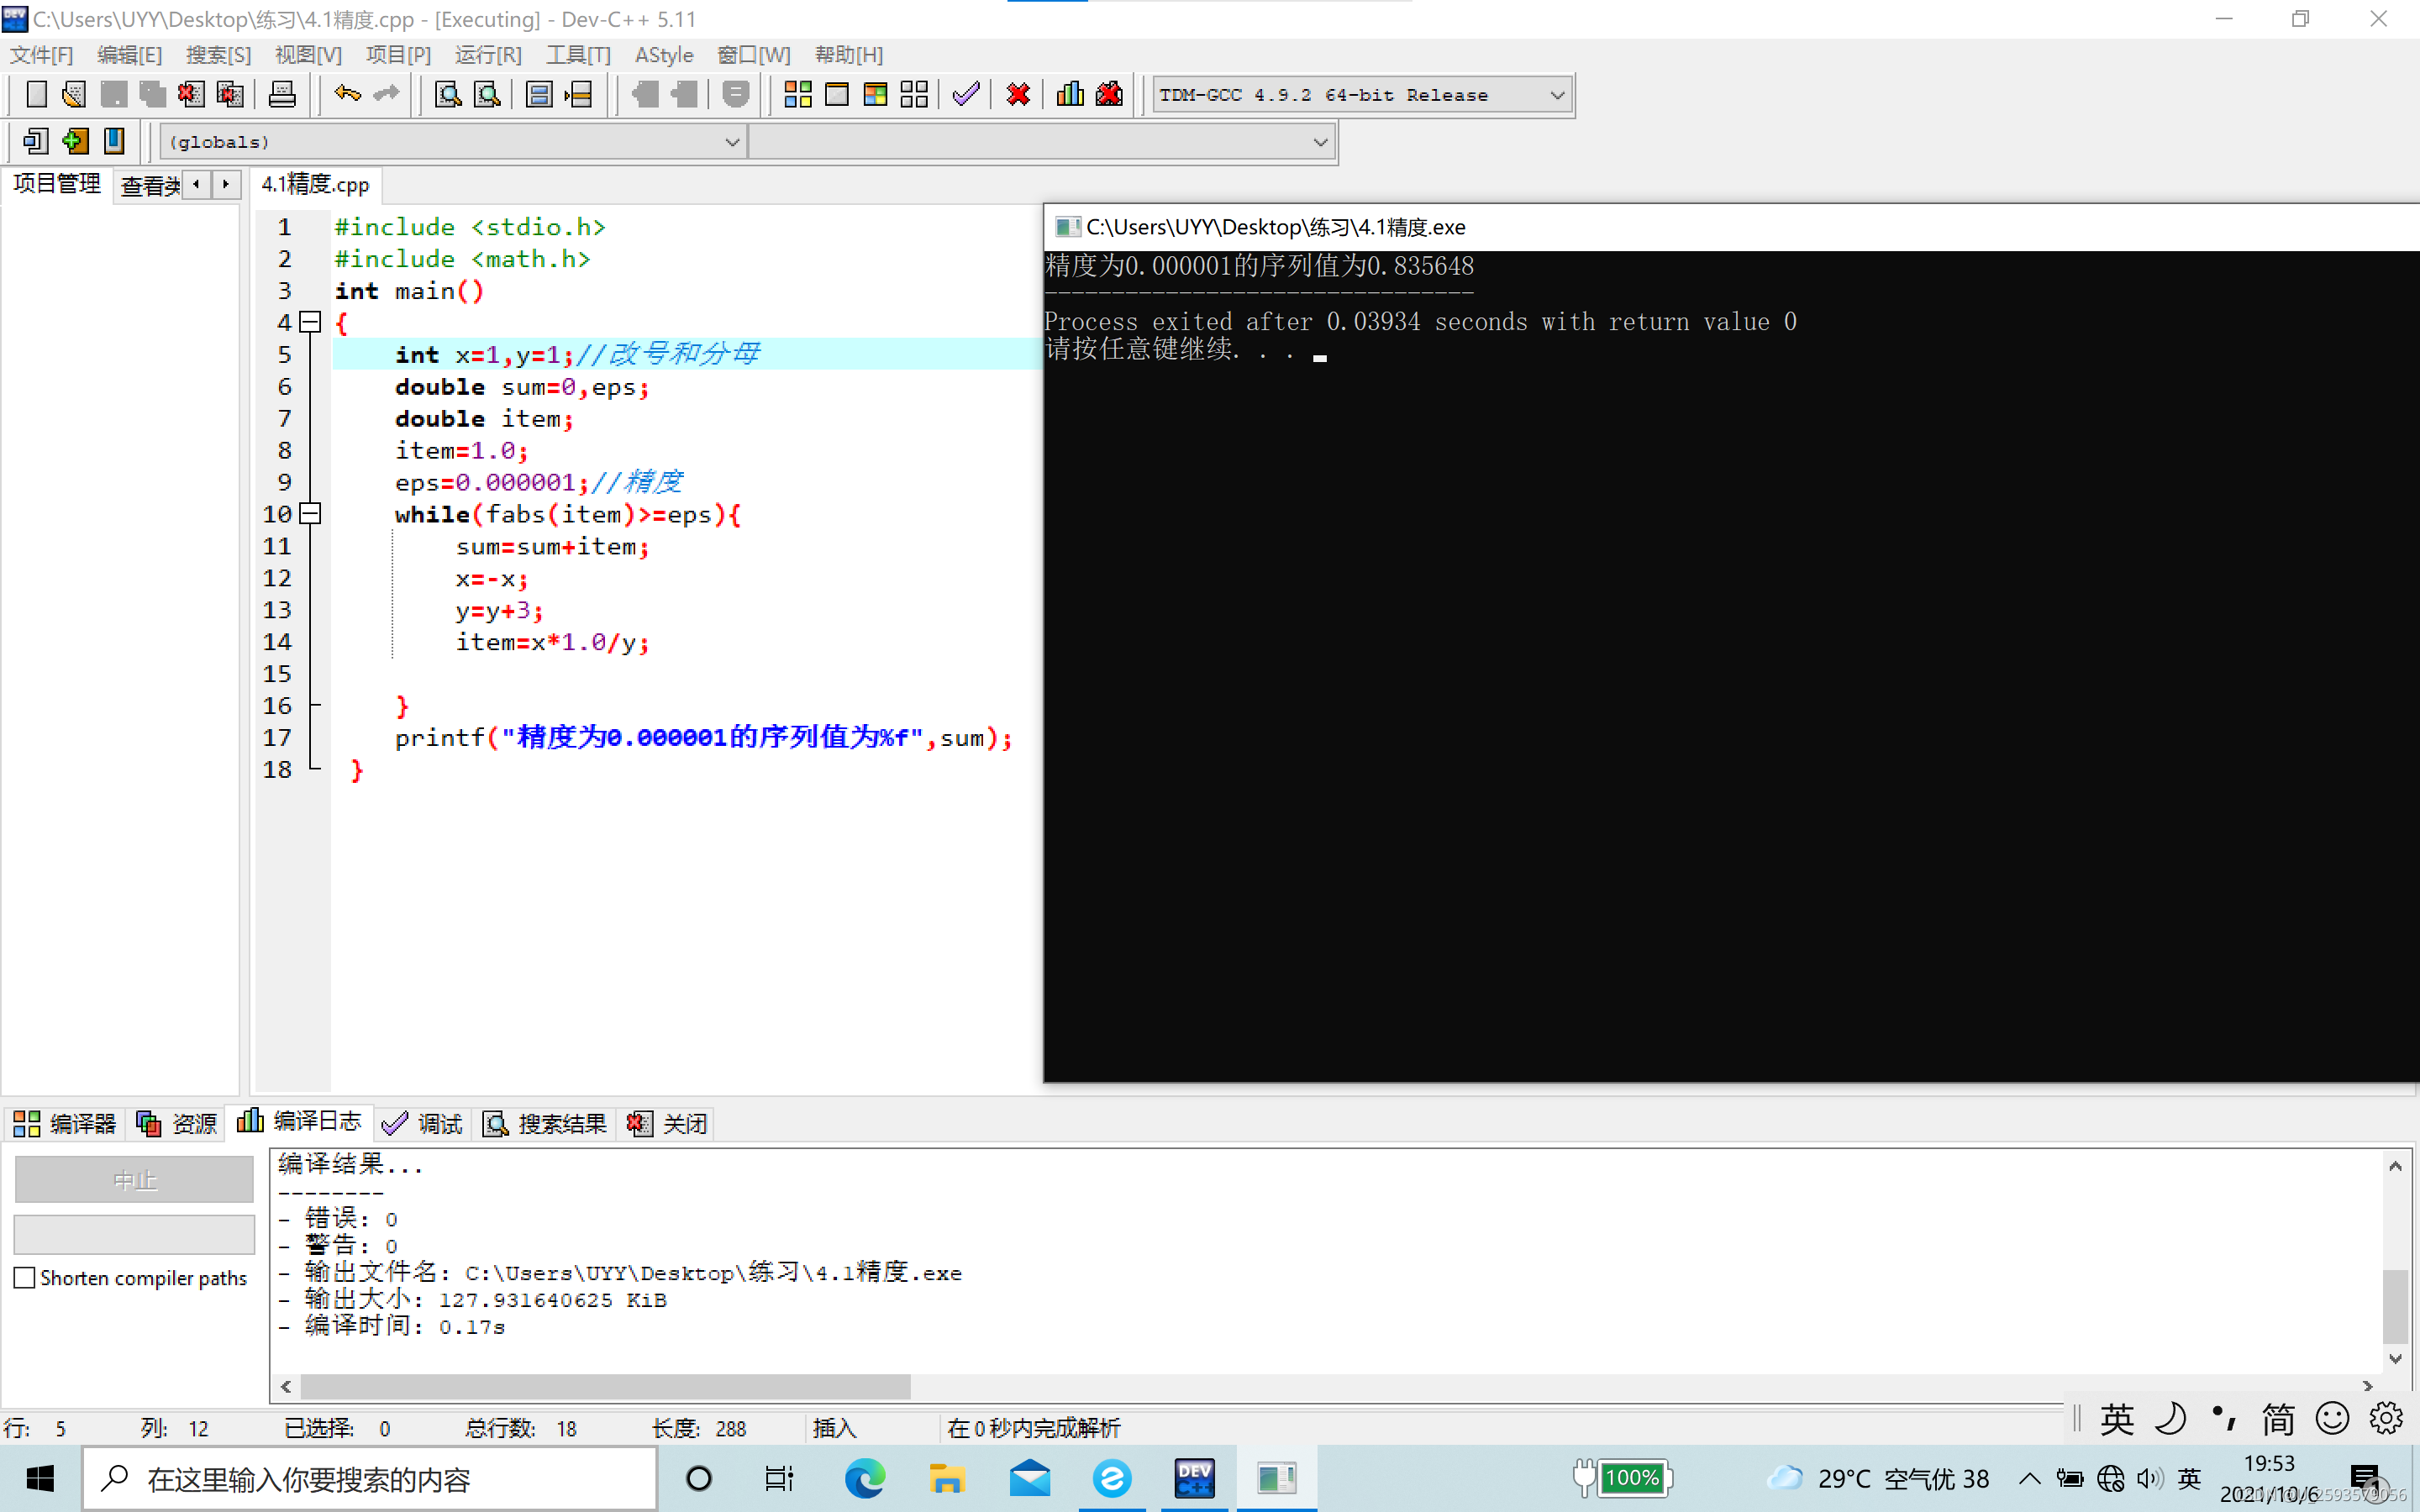Click the Delete profiling information icon
The height and width of the screenshot is (1512, 2420).
[1110, 95]
